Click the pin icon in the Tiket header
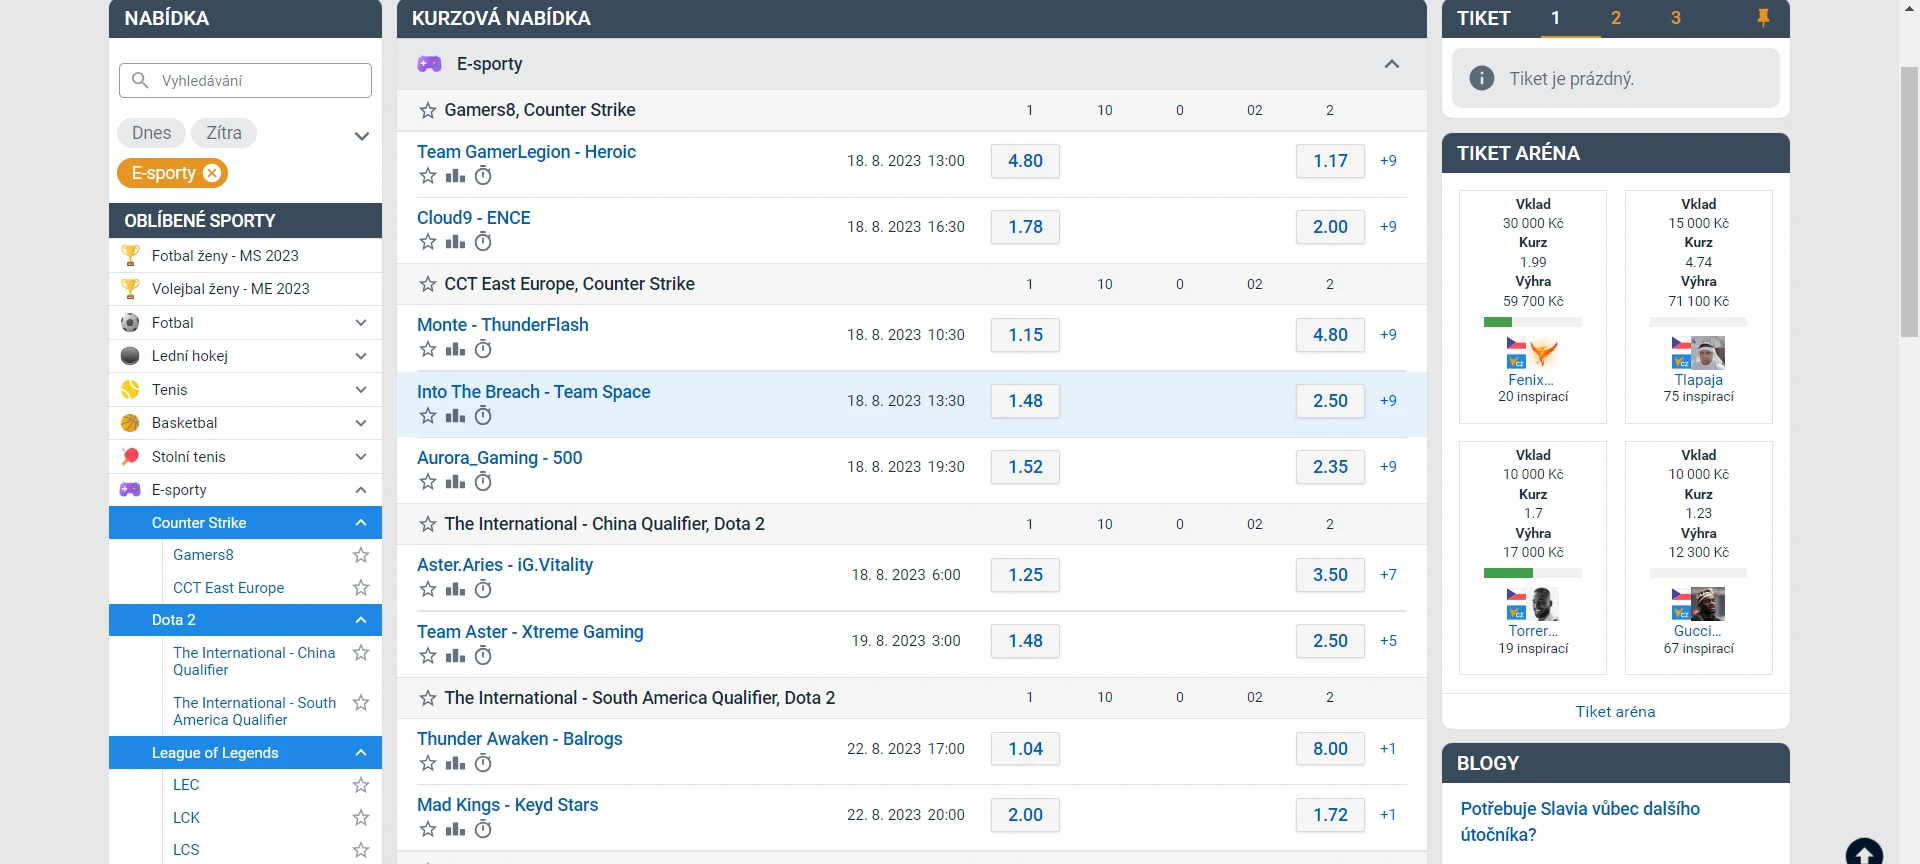The height and width of the screenshot is (864, 1920). click(x=1763, y=18)
